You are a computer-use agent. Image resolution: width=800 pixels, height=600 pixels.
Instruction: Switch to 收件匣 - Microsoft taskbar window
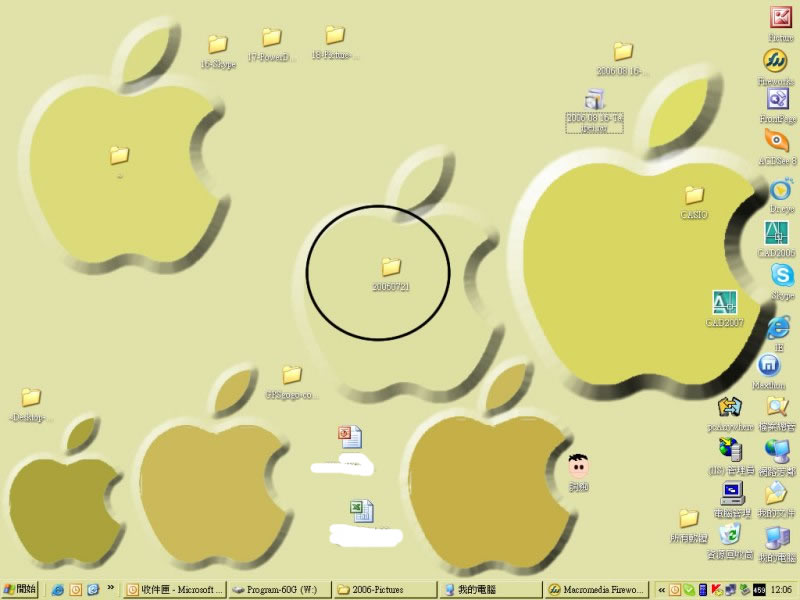coord(174,590)
